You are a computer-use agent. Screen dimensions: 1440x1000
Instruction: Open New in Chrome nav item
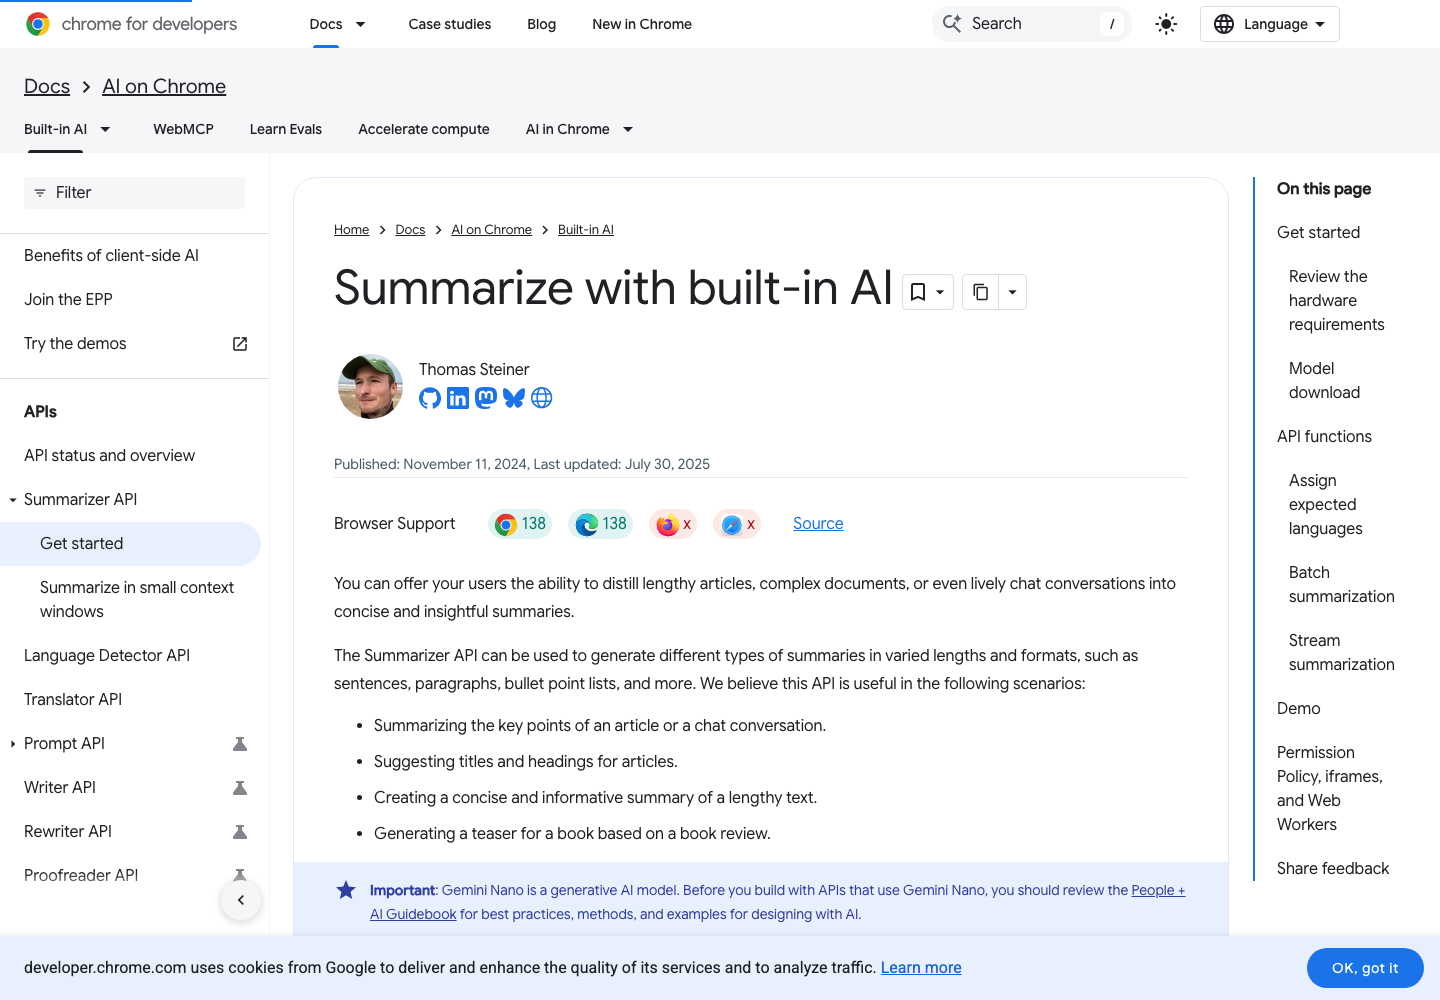(642, 24)
